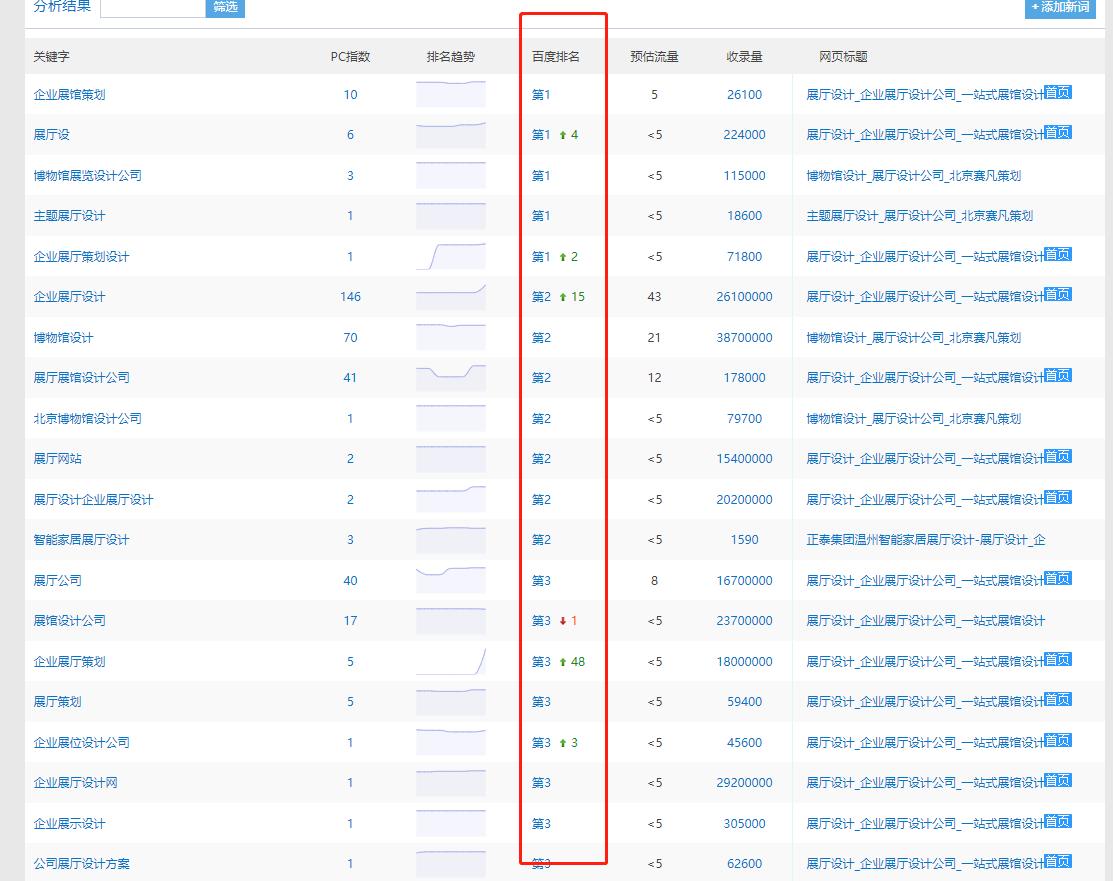Open the keyword link 智能家居展厅设计

click(82, 540)
